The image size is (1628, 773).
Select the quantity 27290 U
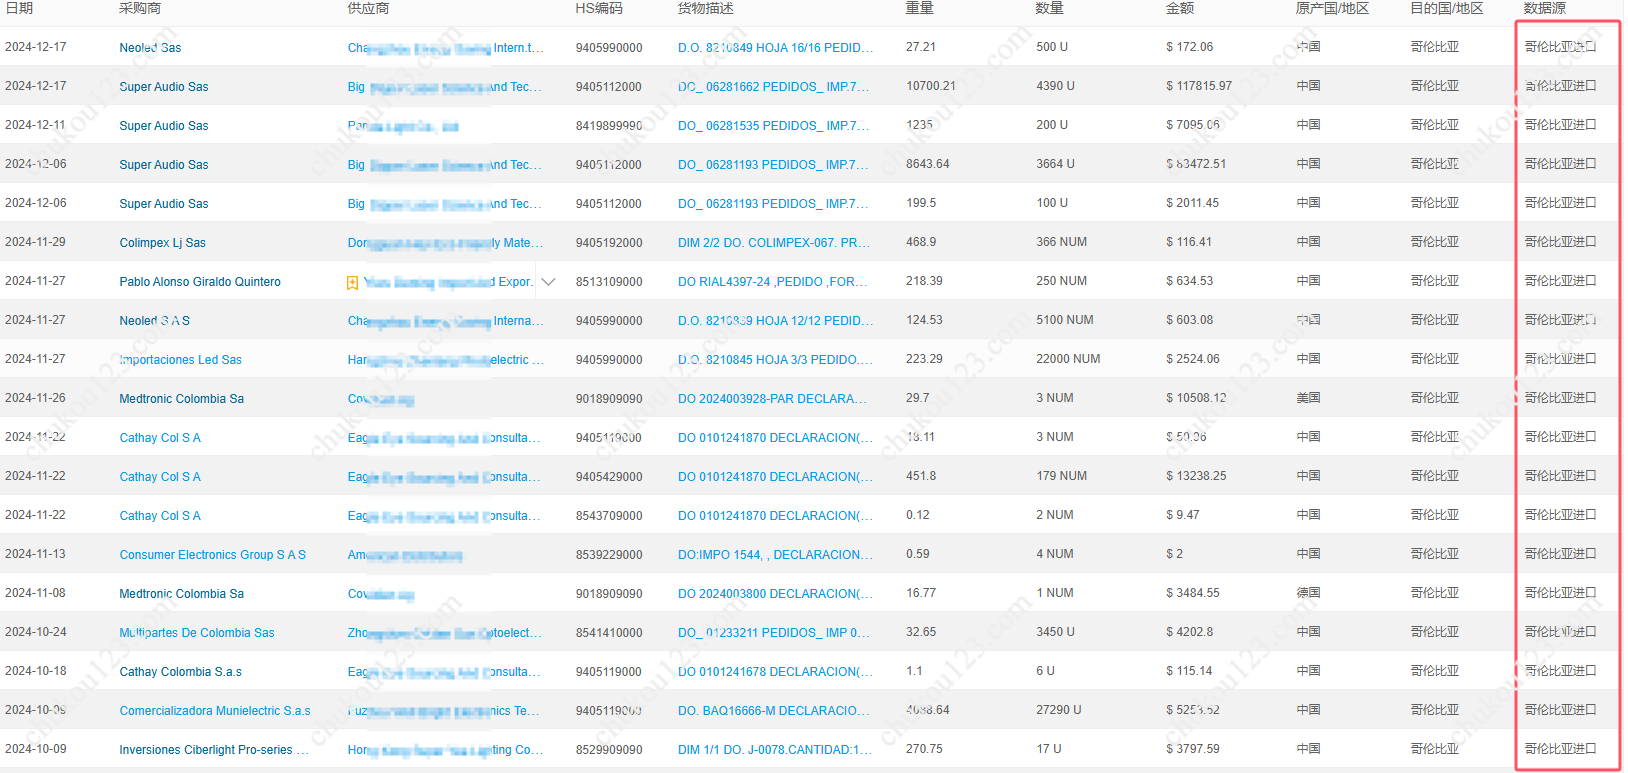(1059, 710)
